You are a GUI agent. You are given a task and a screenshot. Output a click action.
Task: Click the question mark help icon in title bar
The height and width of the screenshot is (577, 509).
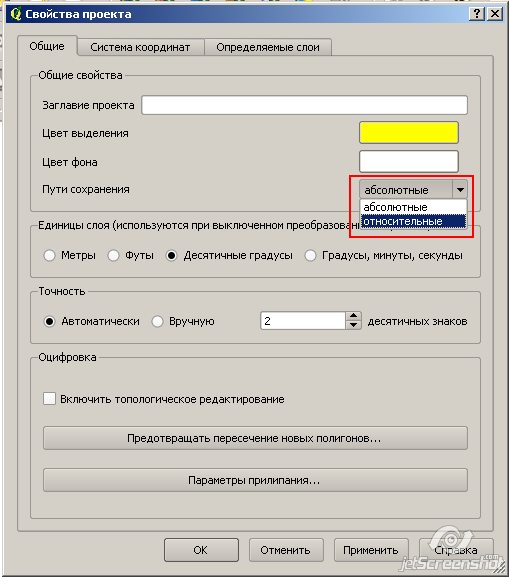477,14
